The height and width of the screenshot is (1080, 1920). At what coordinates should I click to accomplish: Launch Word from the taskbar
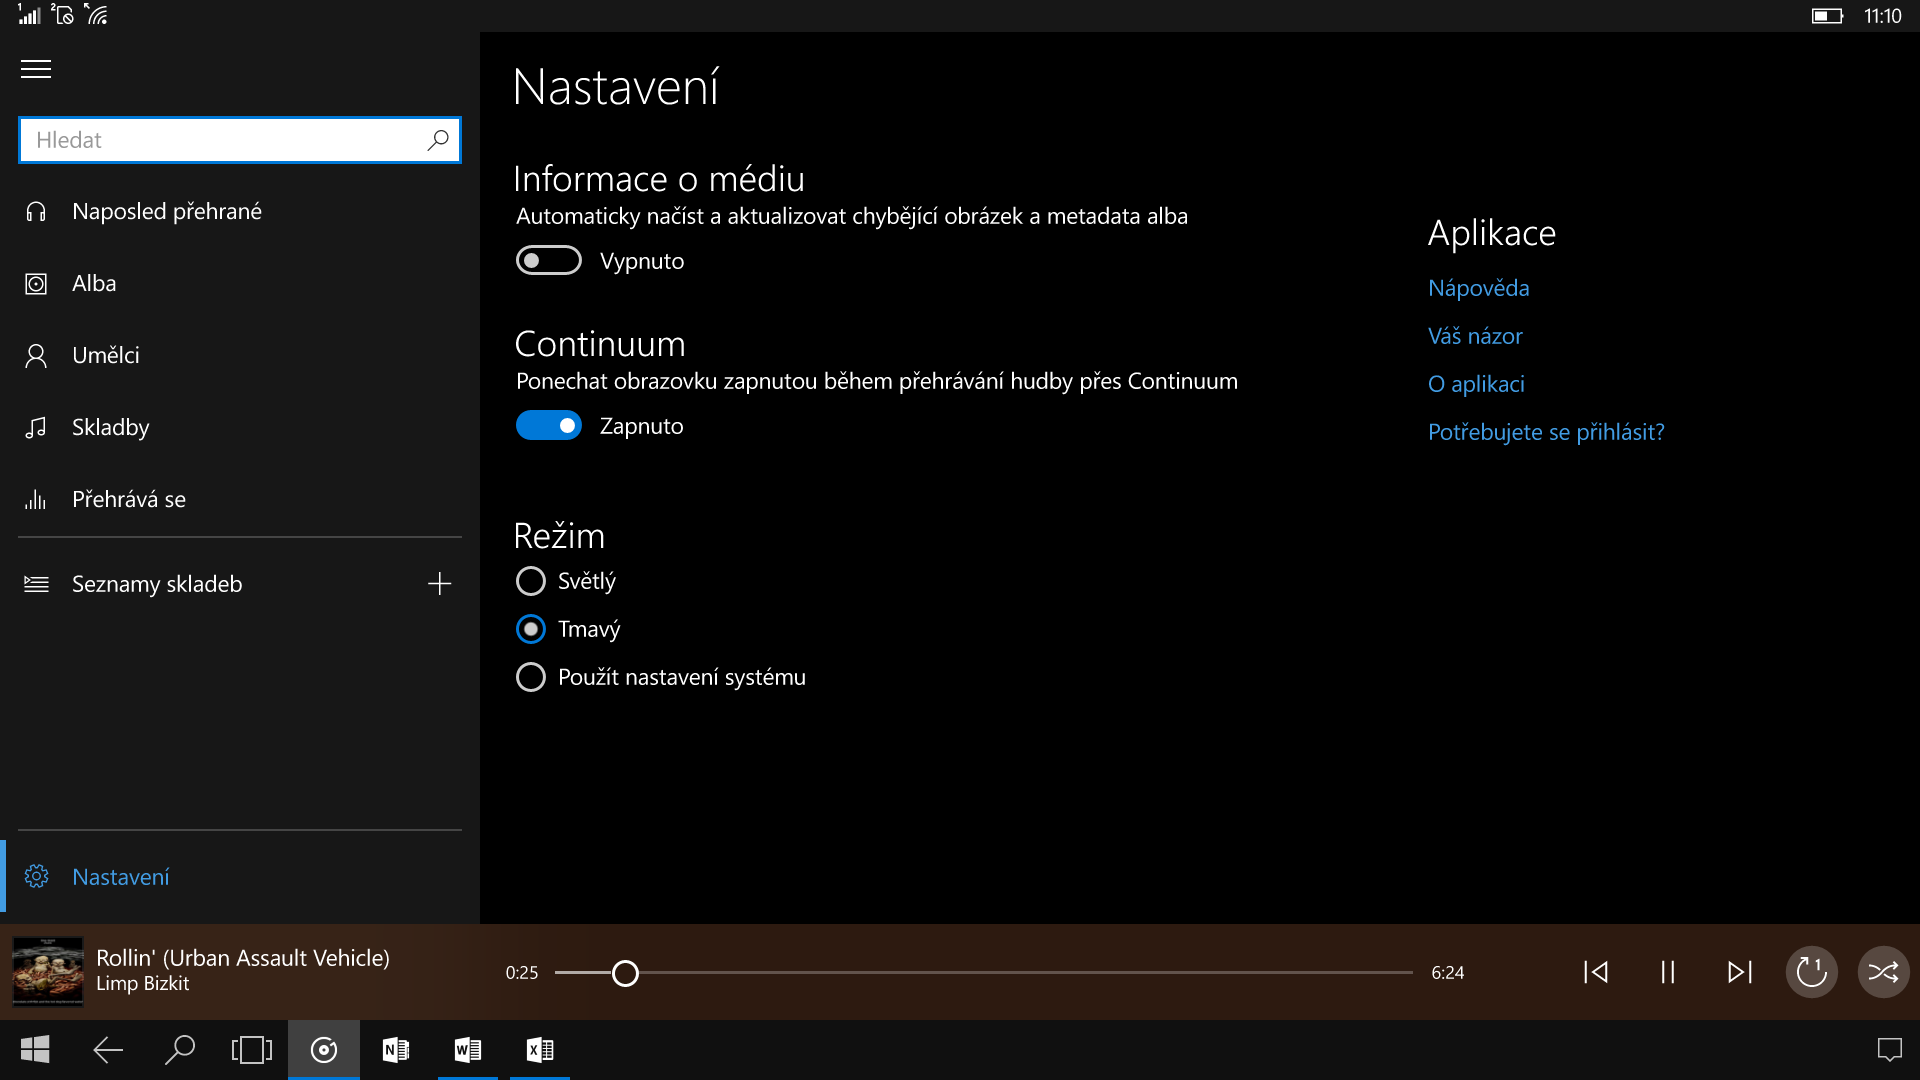(467, 1050)
